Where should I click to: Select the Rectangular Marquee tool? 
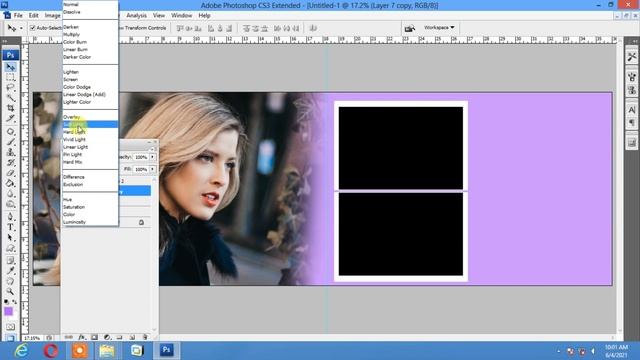11,77
